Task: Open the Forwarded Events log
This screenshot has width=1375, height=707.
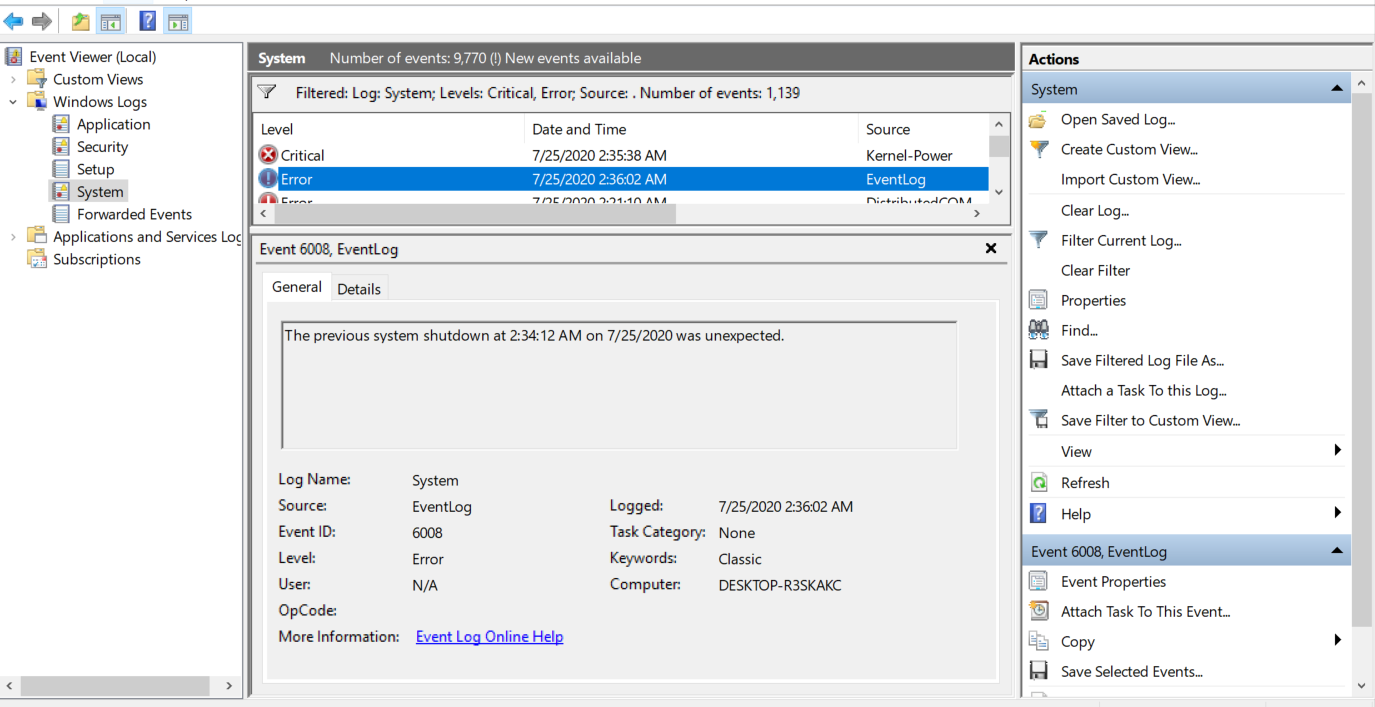Action: click(134, 214)
